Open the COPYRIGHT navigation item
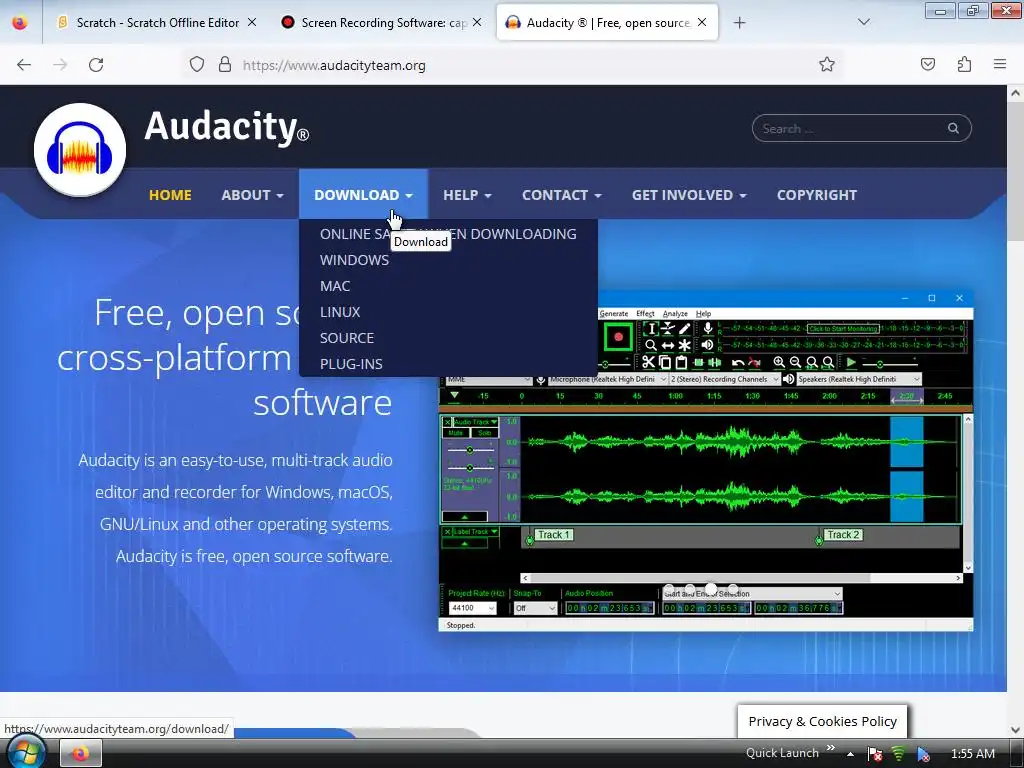This screenshot has width=1024, height=768. (x=816, y=195)
